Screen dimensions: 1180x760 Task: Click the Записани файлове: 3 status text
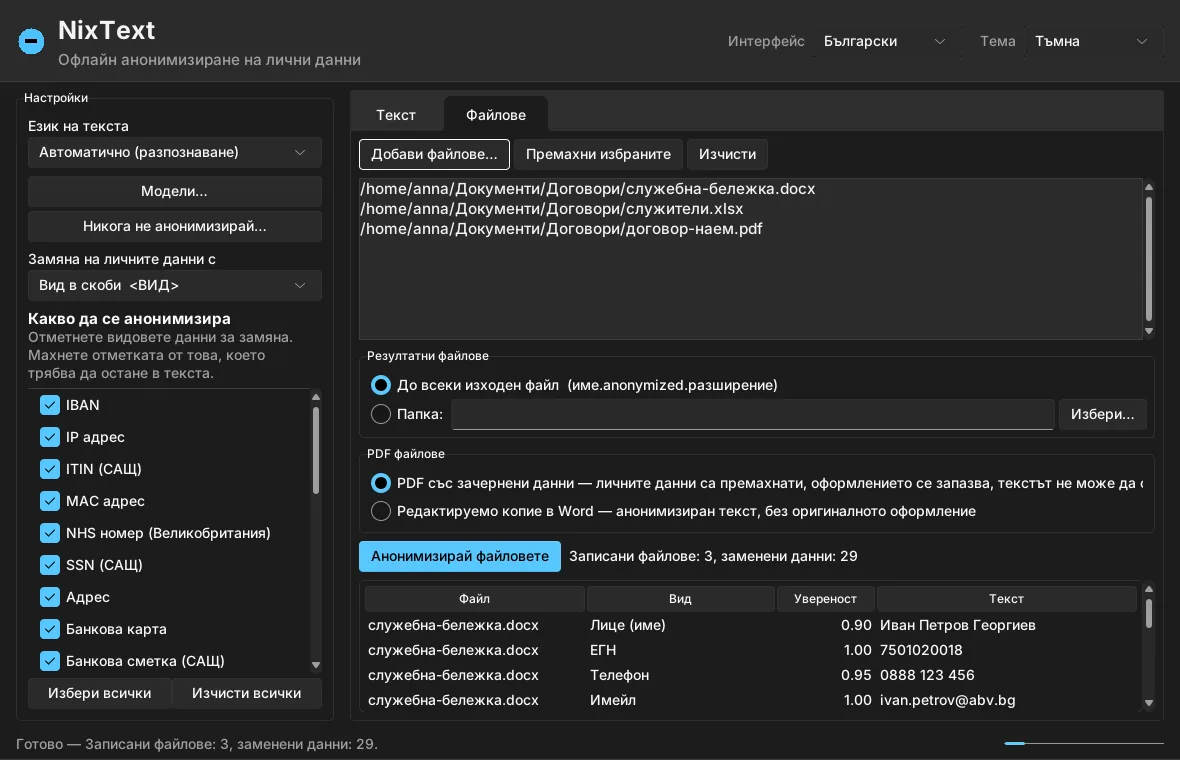pyautogui.click(x=713, y=556)
